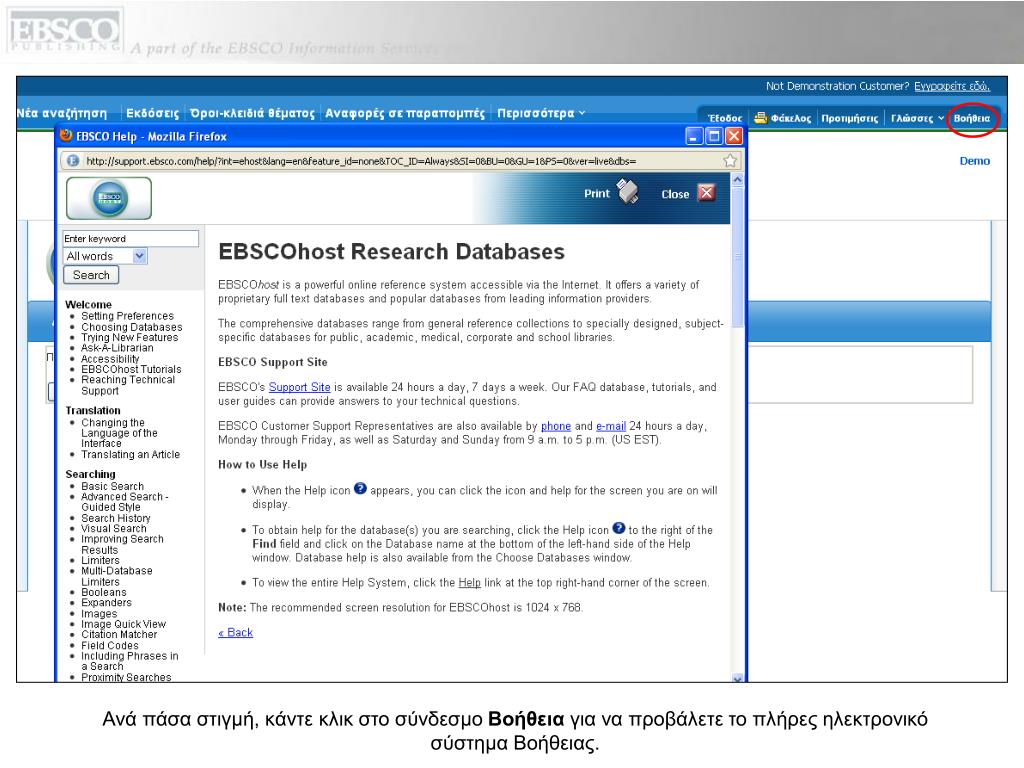This screenshot has height=768, width=1024.
Task: Click the e-mail link
Action: pyautogui.click(x=611, y=426)
